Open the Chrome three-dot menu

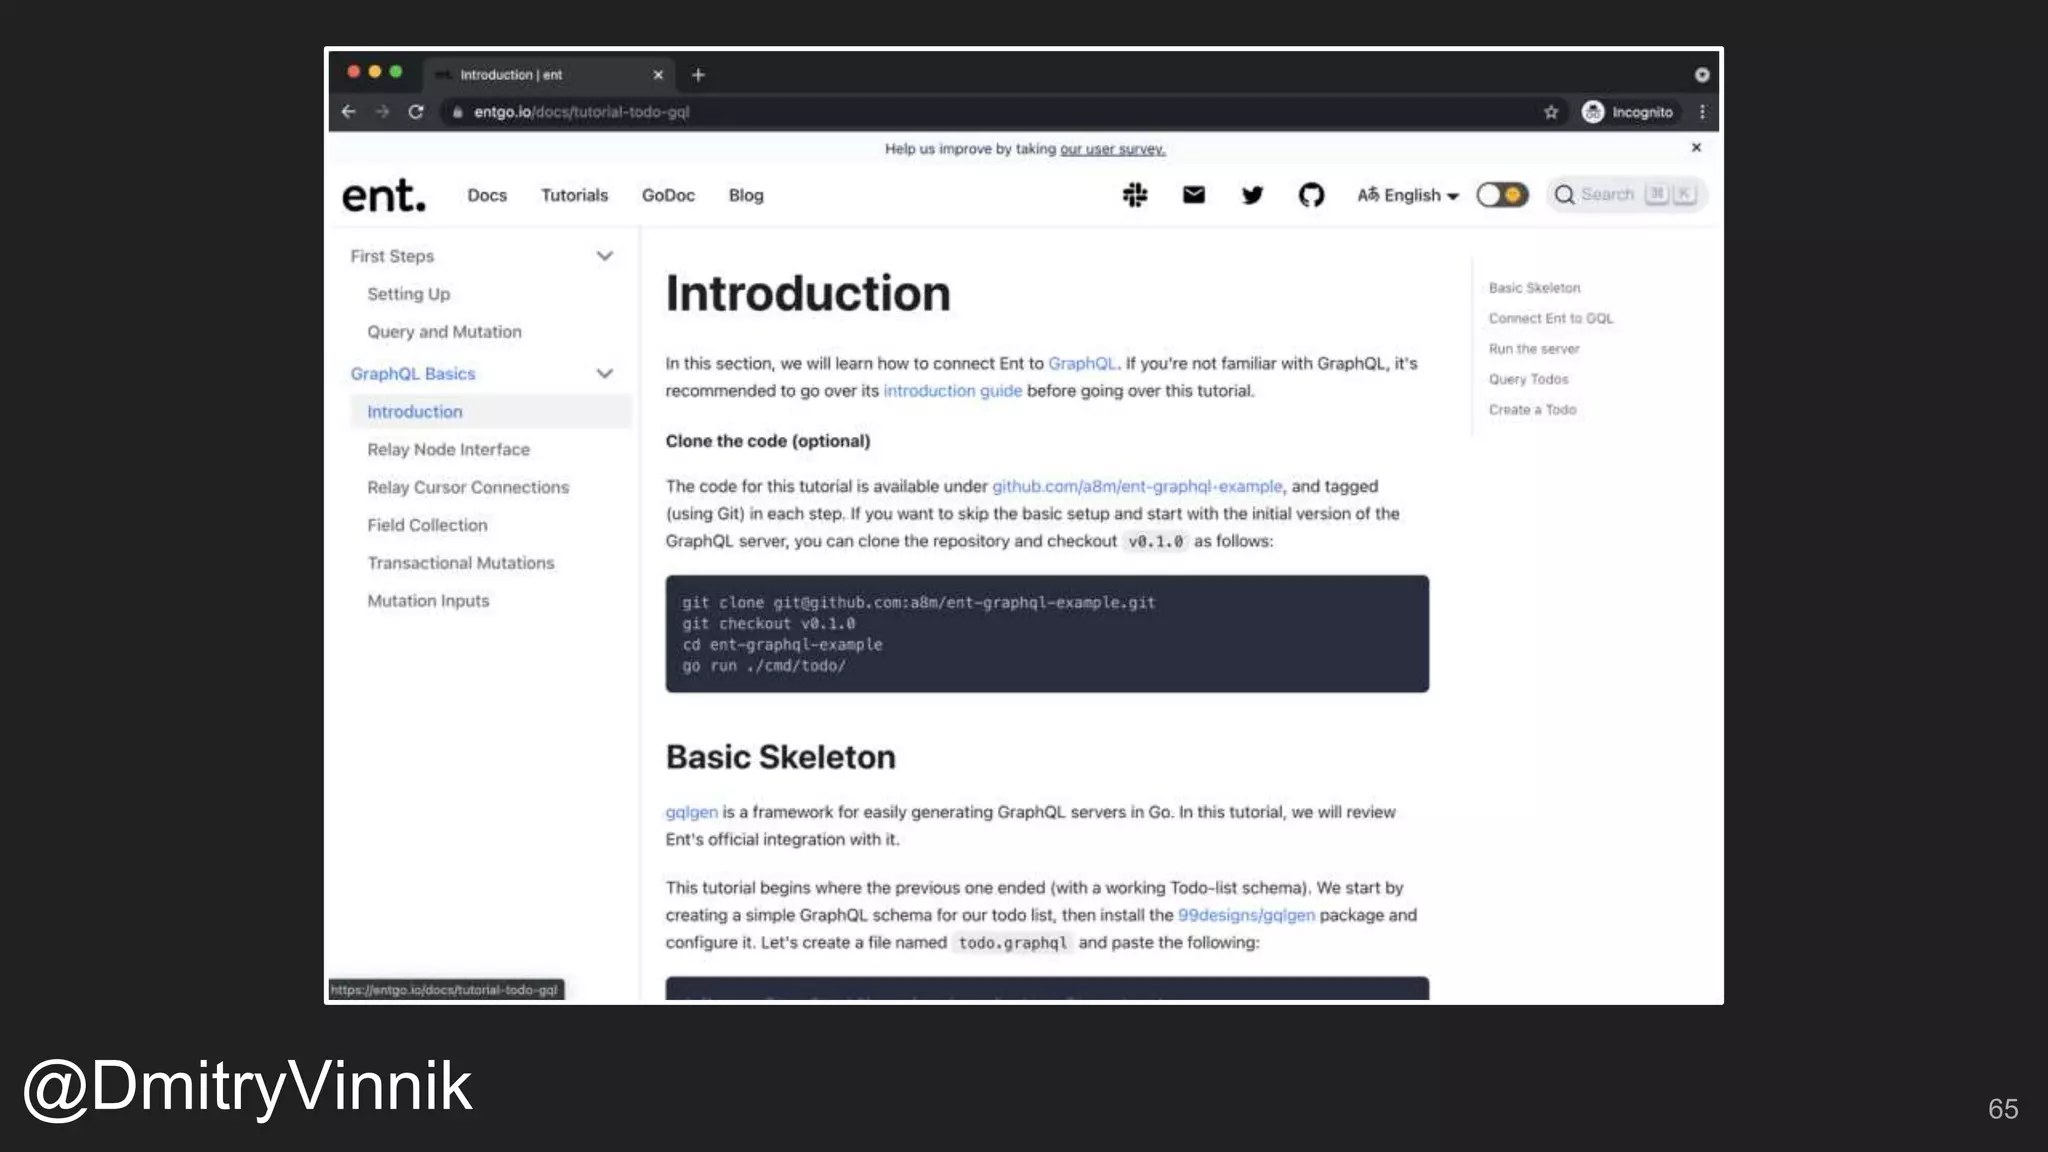1702,112
